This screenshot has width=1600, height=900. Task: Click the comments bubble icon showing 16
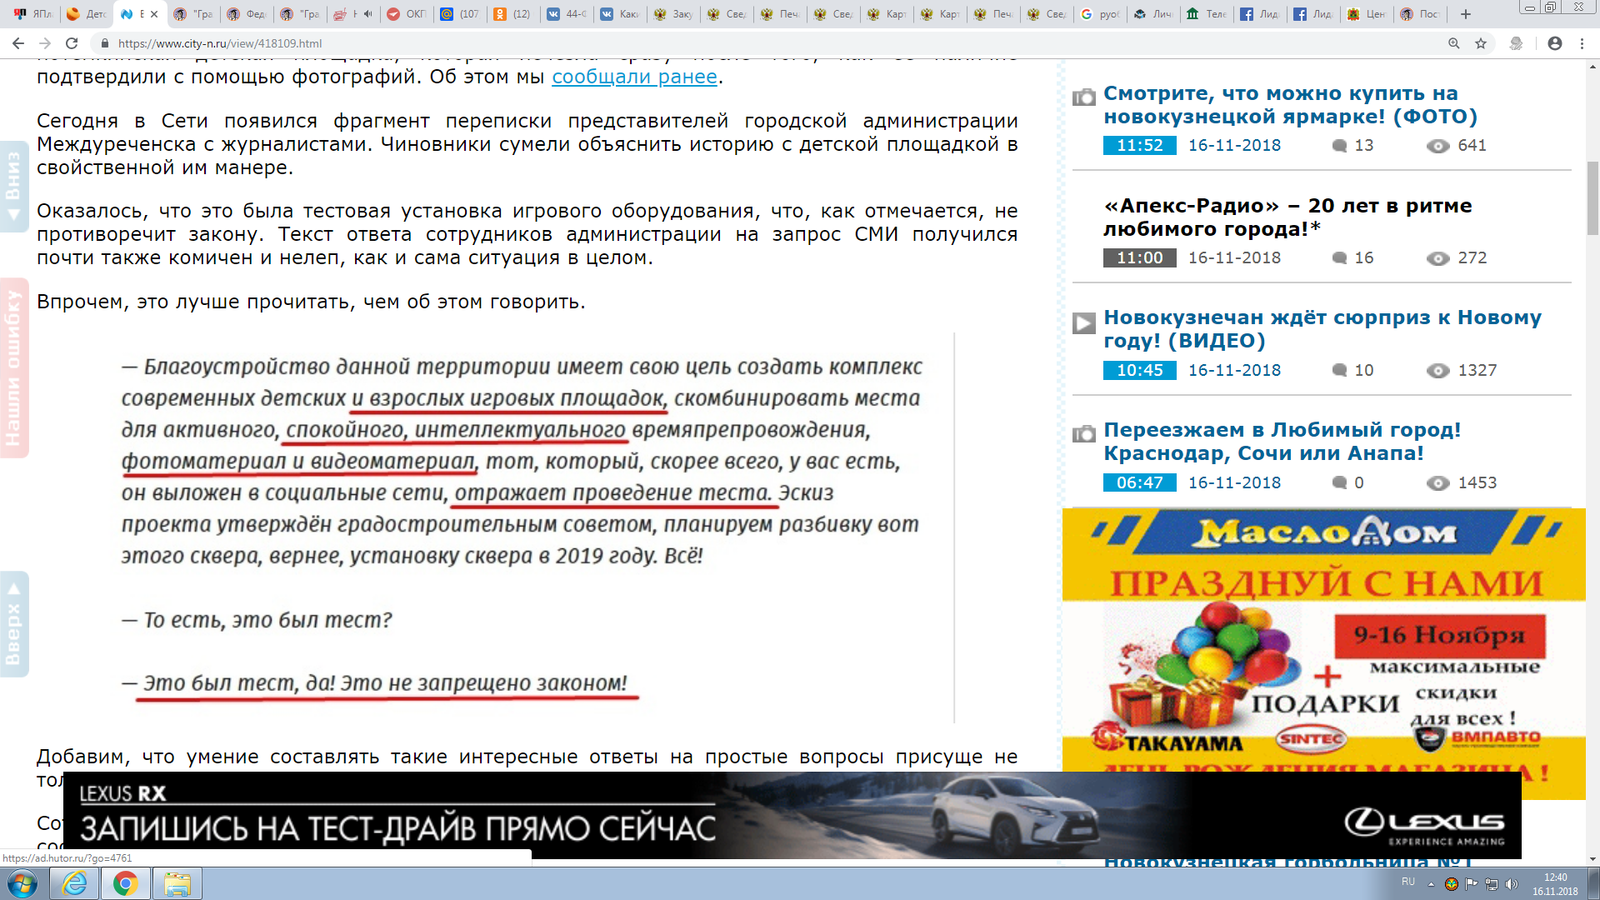tap(1340, 258)
